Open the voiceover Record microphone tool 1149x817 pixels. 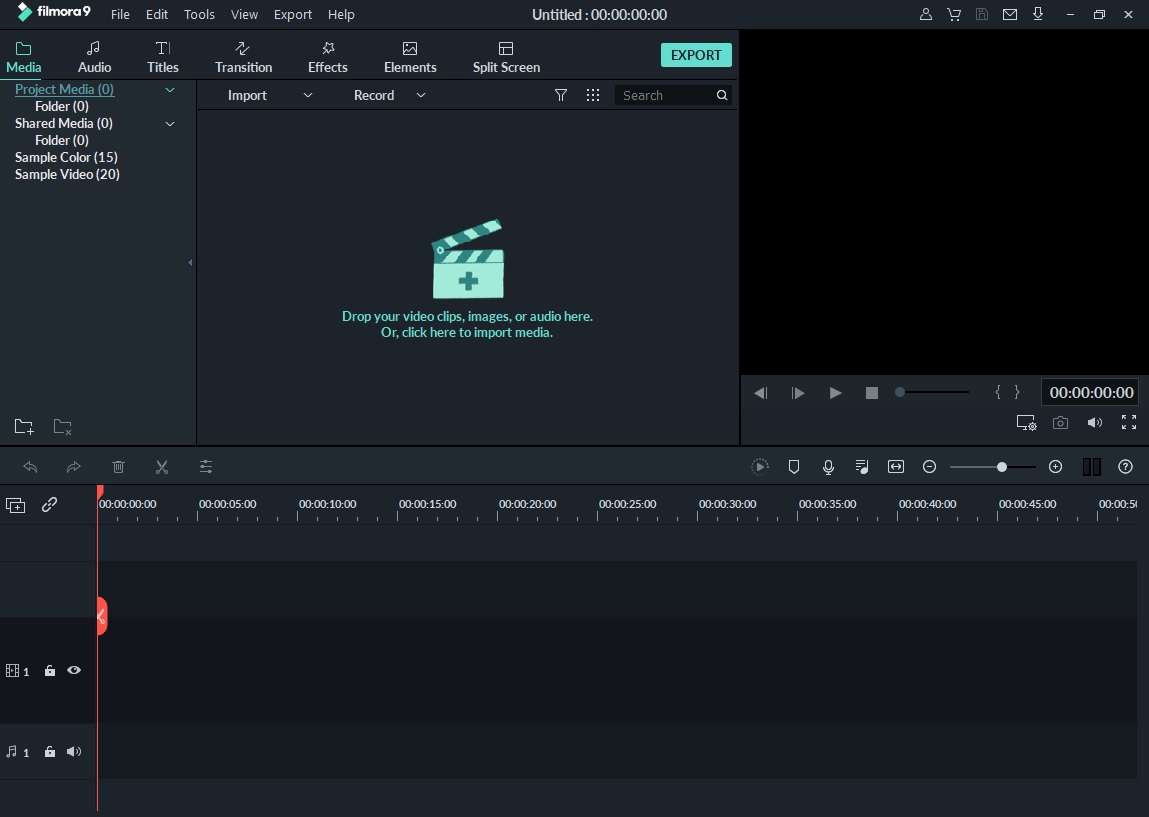pyautogui.click(x=828, y=466)
